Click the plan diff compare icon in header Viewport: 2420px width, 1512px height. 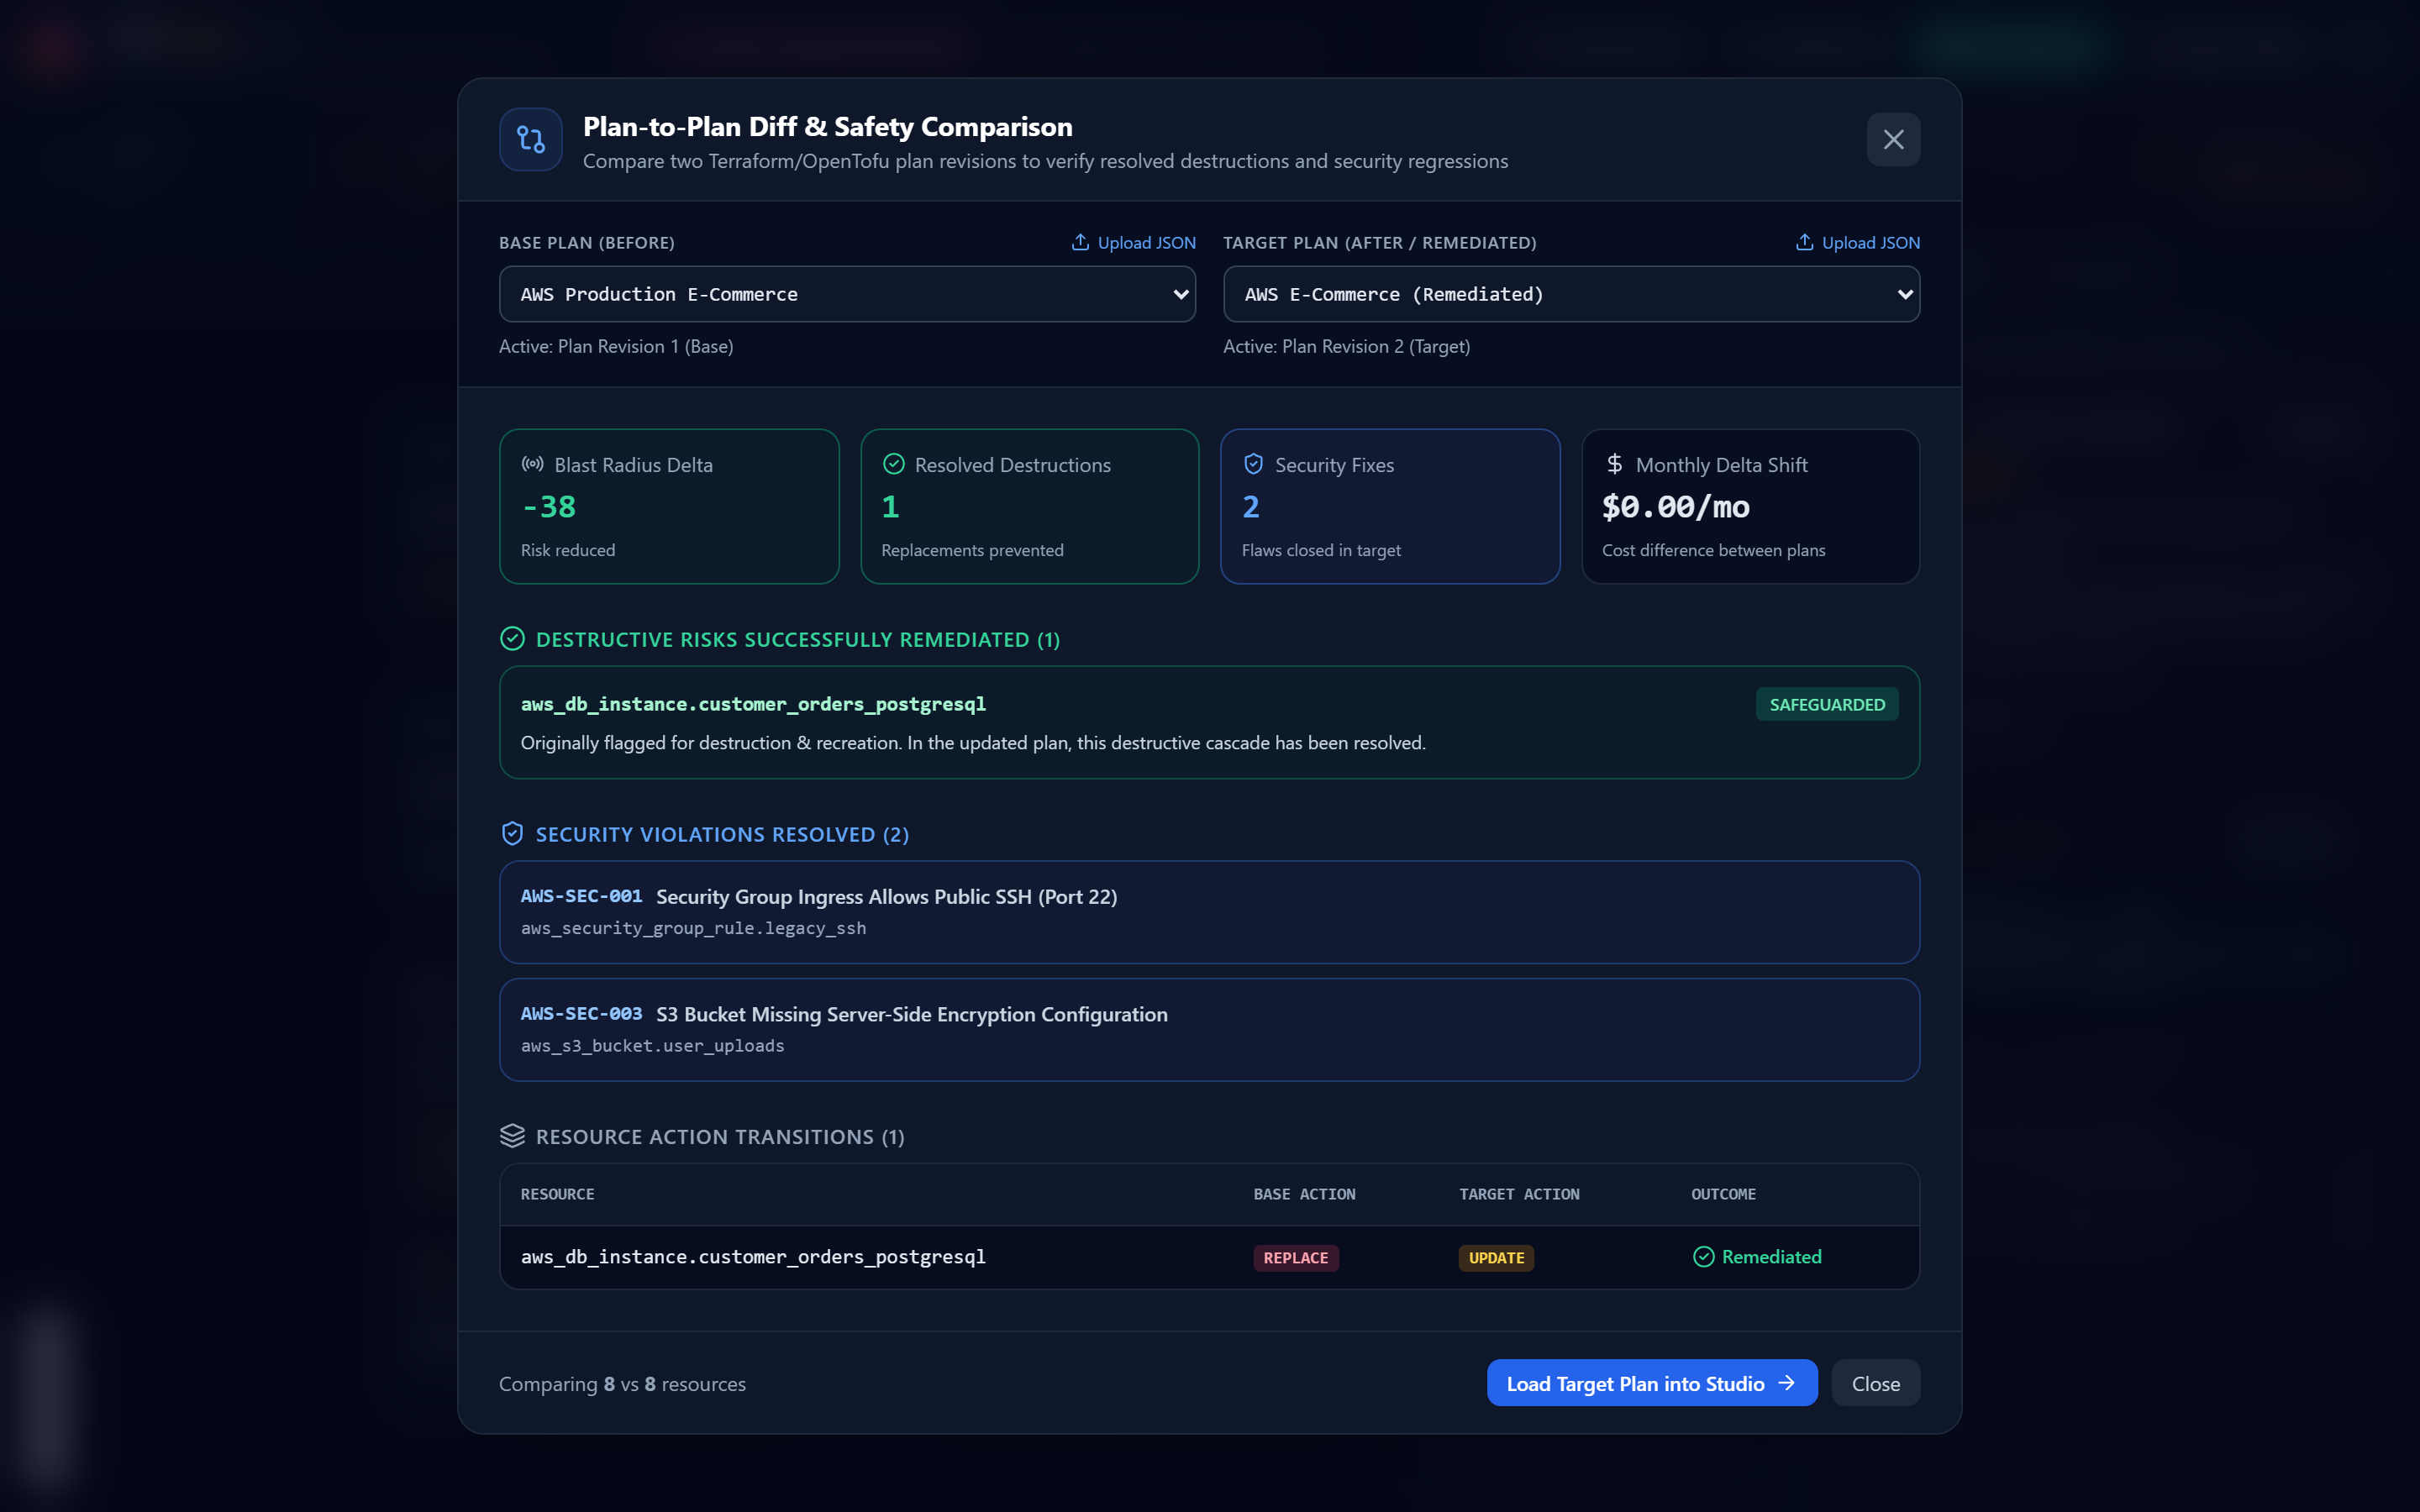point(531,139)
